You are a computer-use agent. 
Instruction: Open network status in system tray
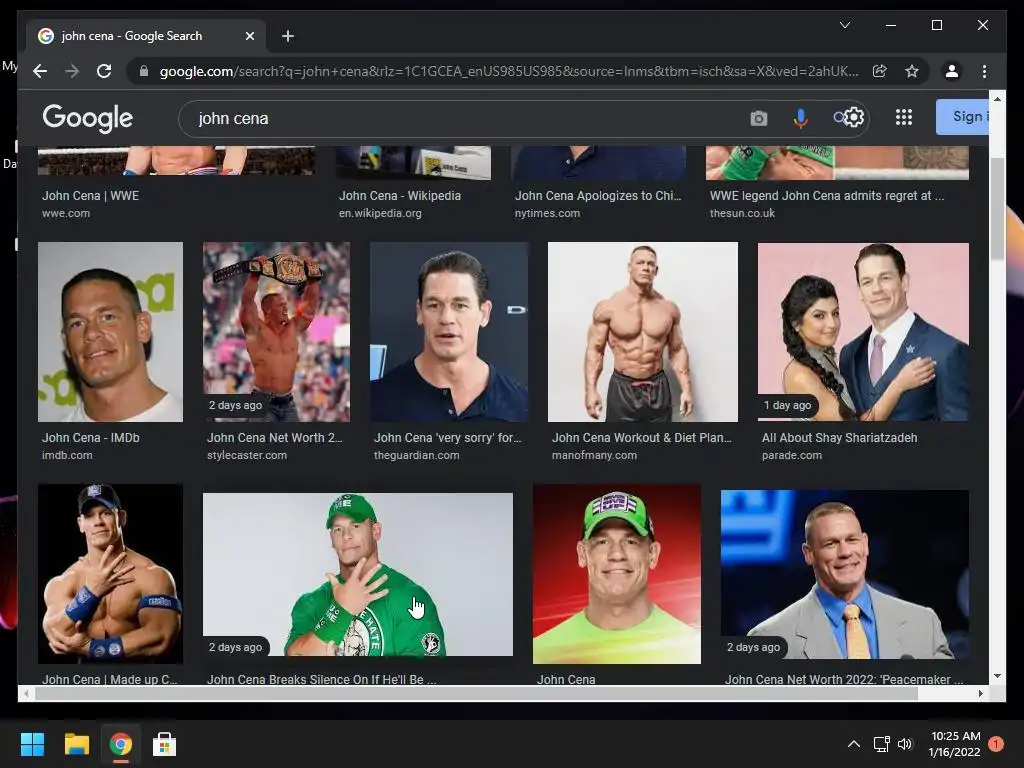[x=882, y=744]
